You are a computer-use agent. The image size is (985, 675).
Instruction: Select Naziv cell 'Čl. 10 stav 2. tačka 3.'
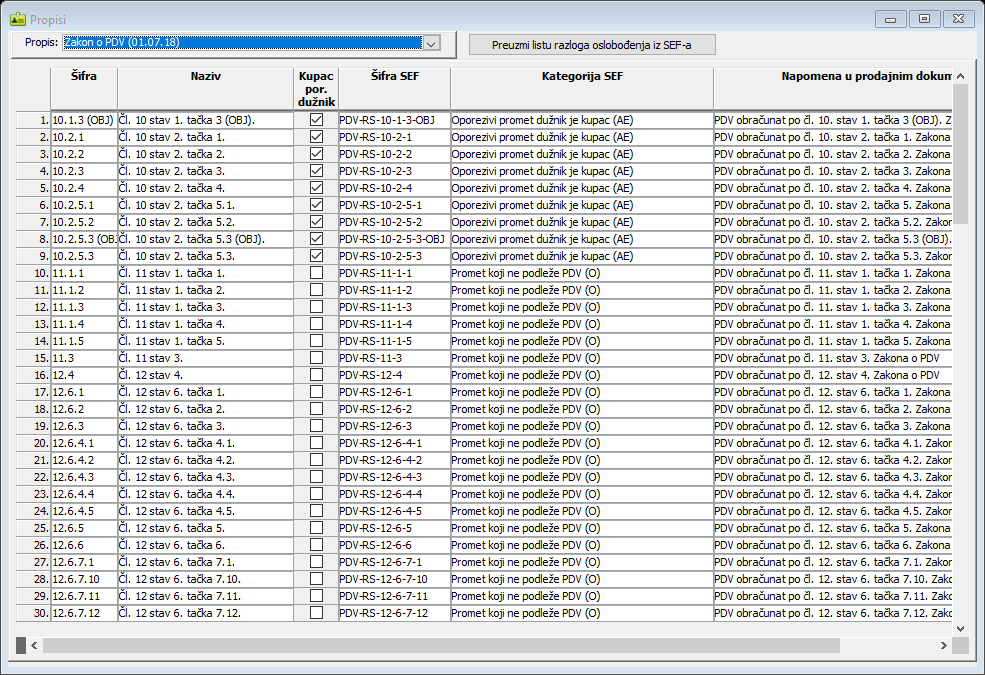point(205,171)
